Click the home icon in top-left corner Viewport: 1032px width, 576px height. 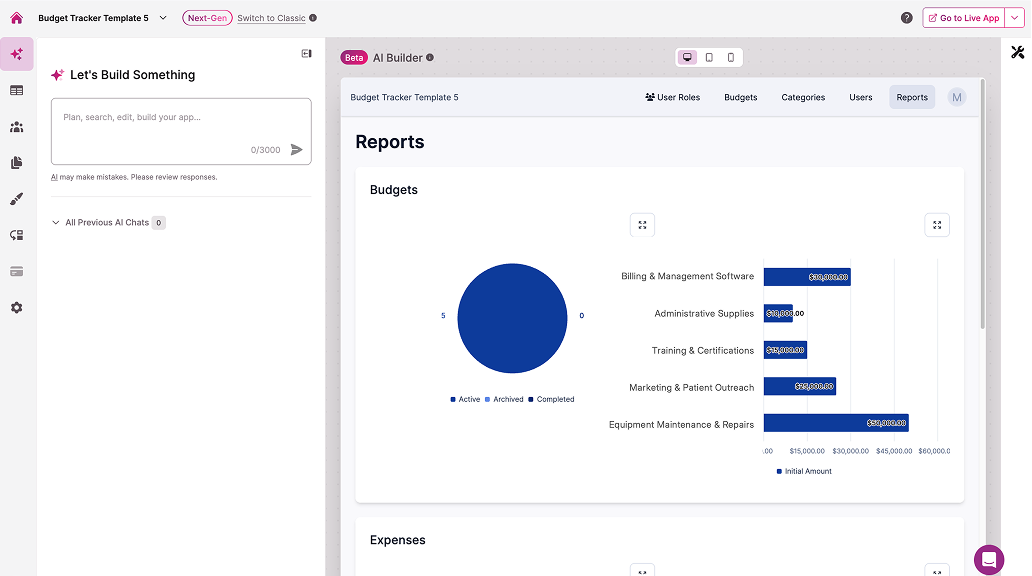(16, 18)
